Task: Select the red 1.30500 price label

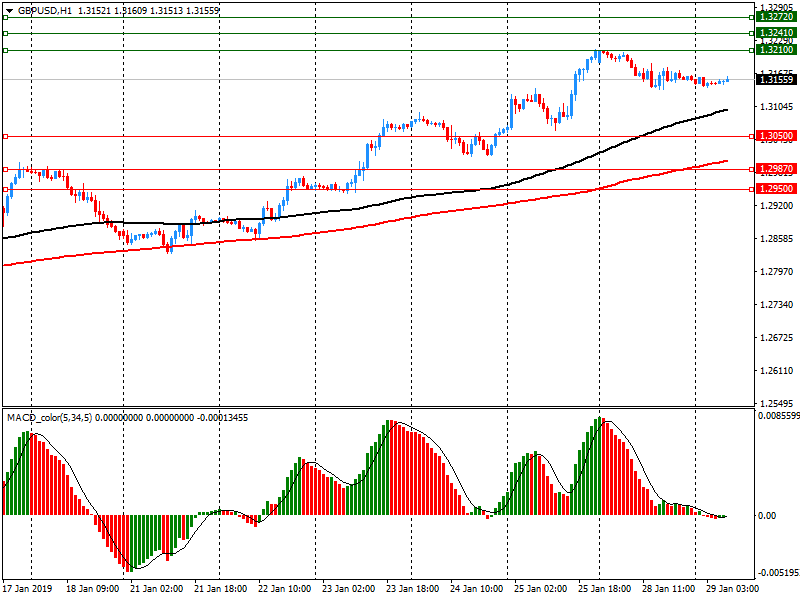Action: pos(776,136)
